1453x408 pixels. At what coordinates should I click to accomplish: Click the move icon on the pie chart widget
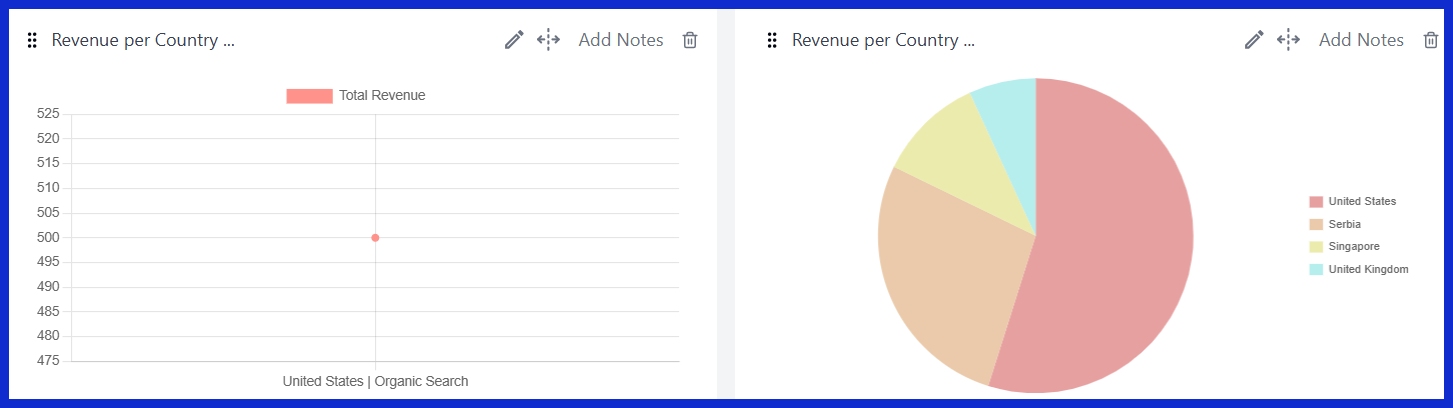click(1288, 40)
